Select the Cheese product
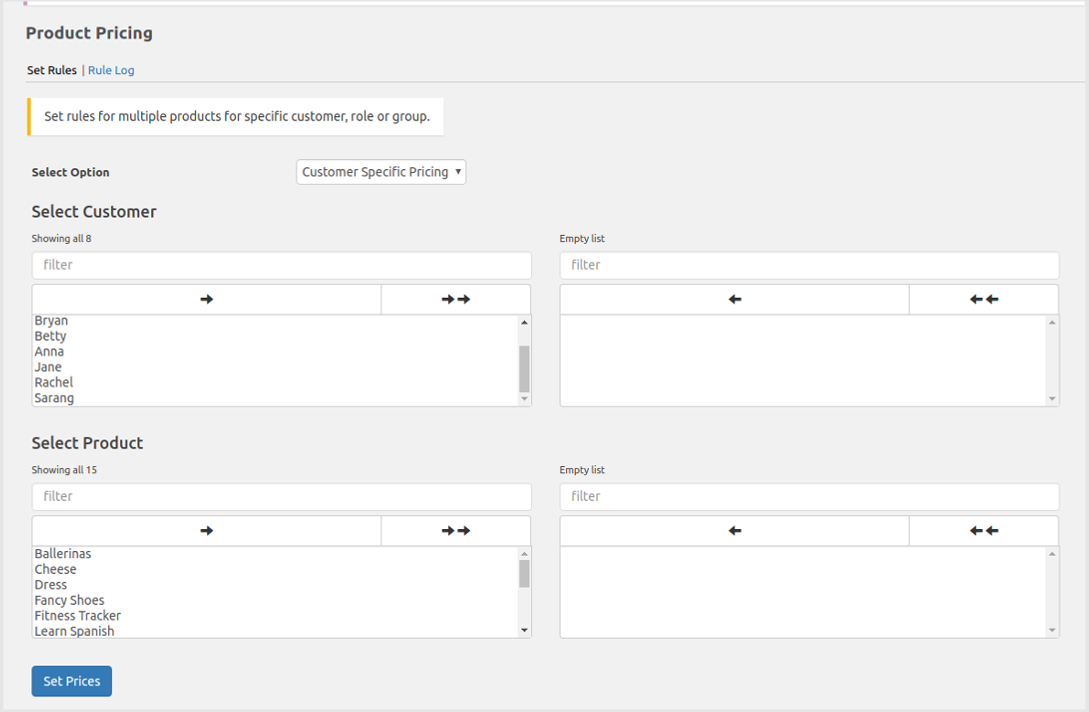1089x712 pixels. (55, 569)
